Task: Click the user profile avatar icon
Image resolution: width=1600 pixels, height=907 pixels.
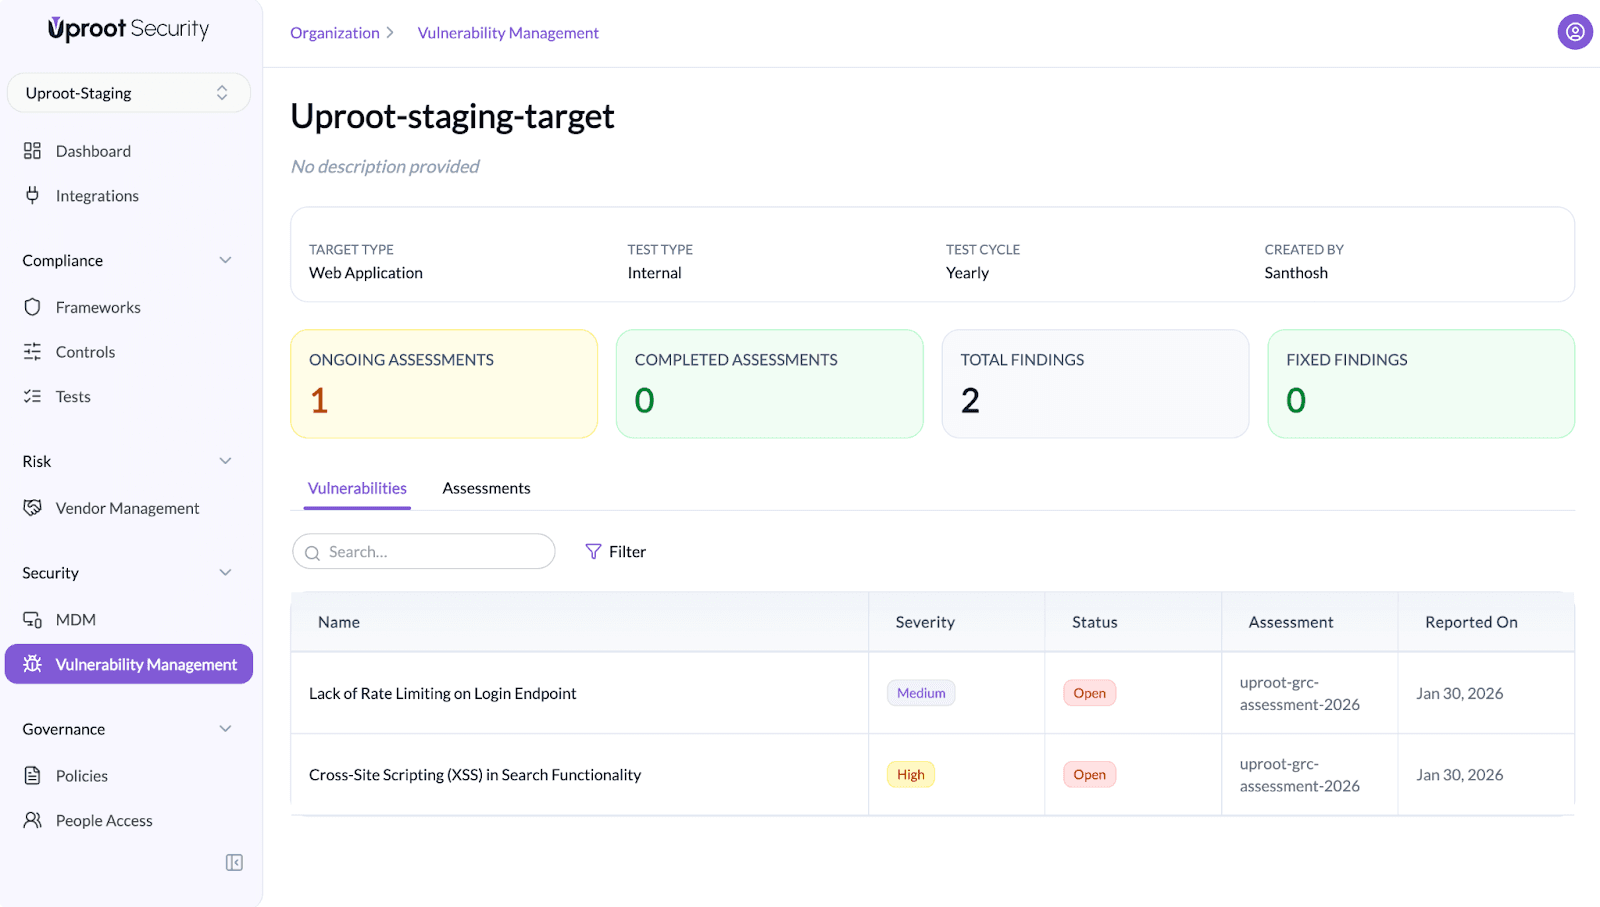Action: point(1574,32)
